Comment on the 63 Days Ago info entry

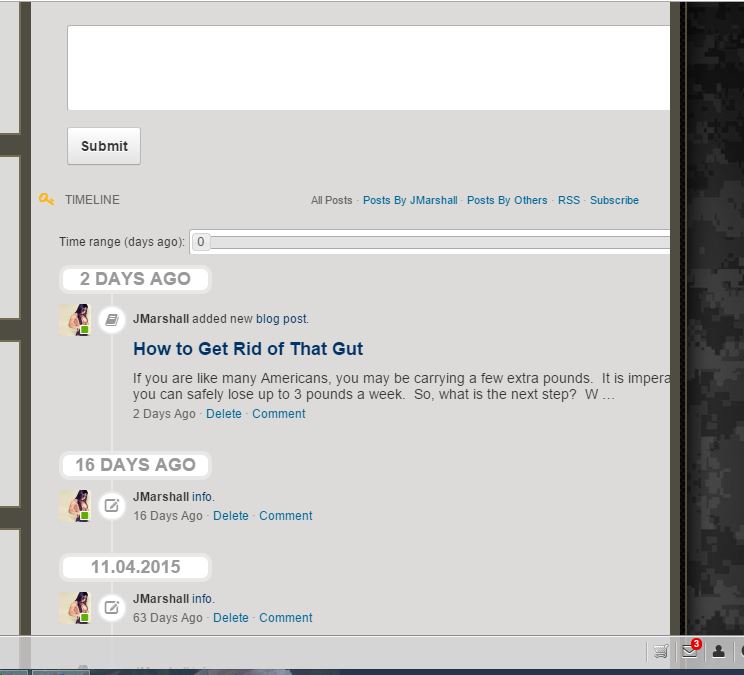(286, 618)
